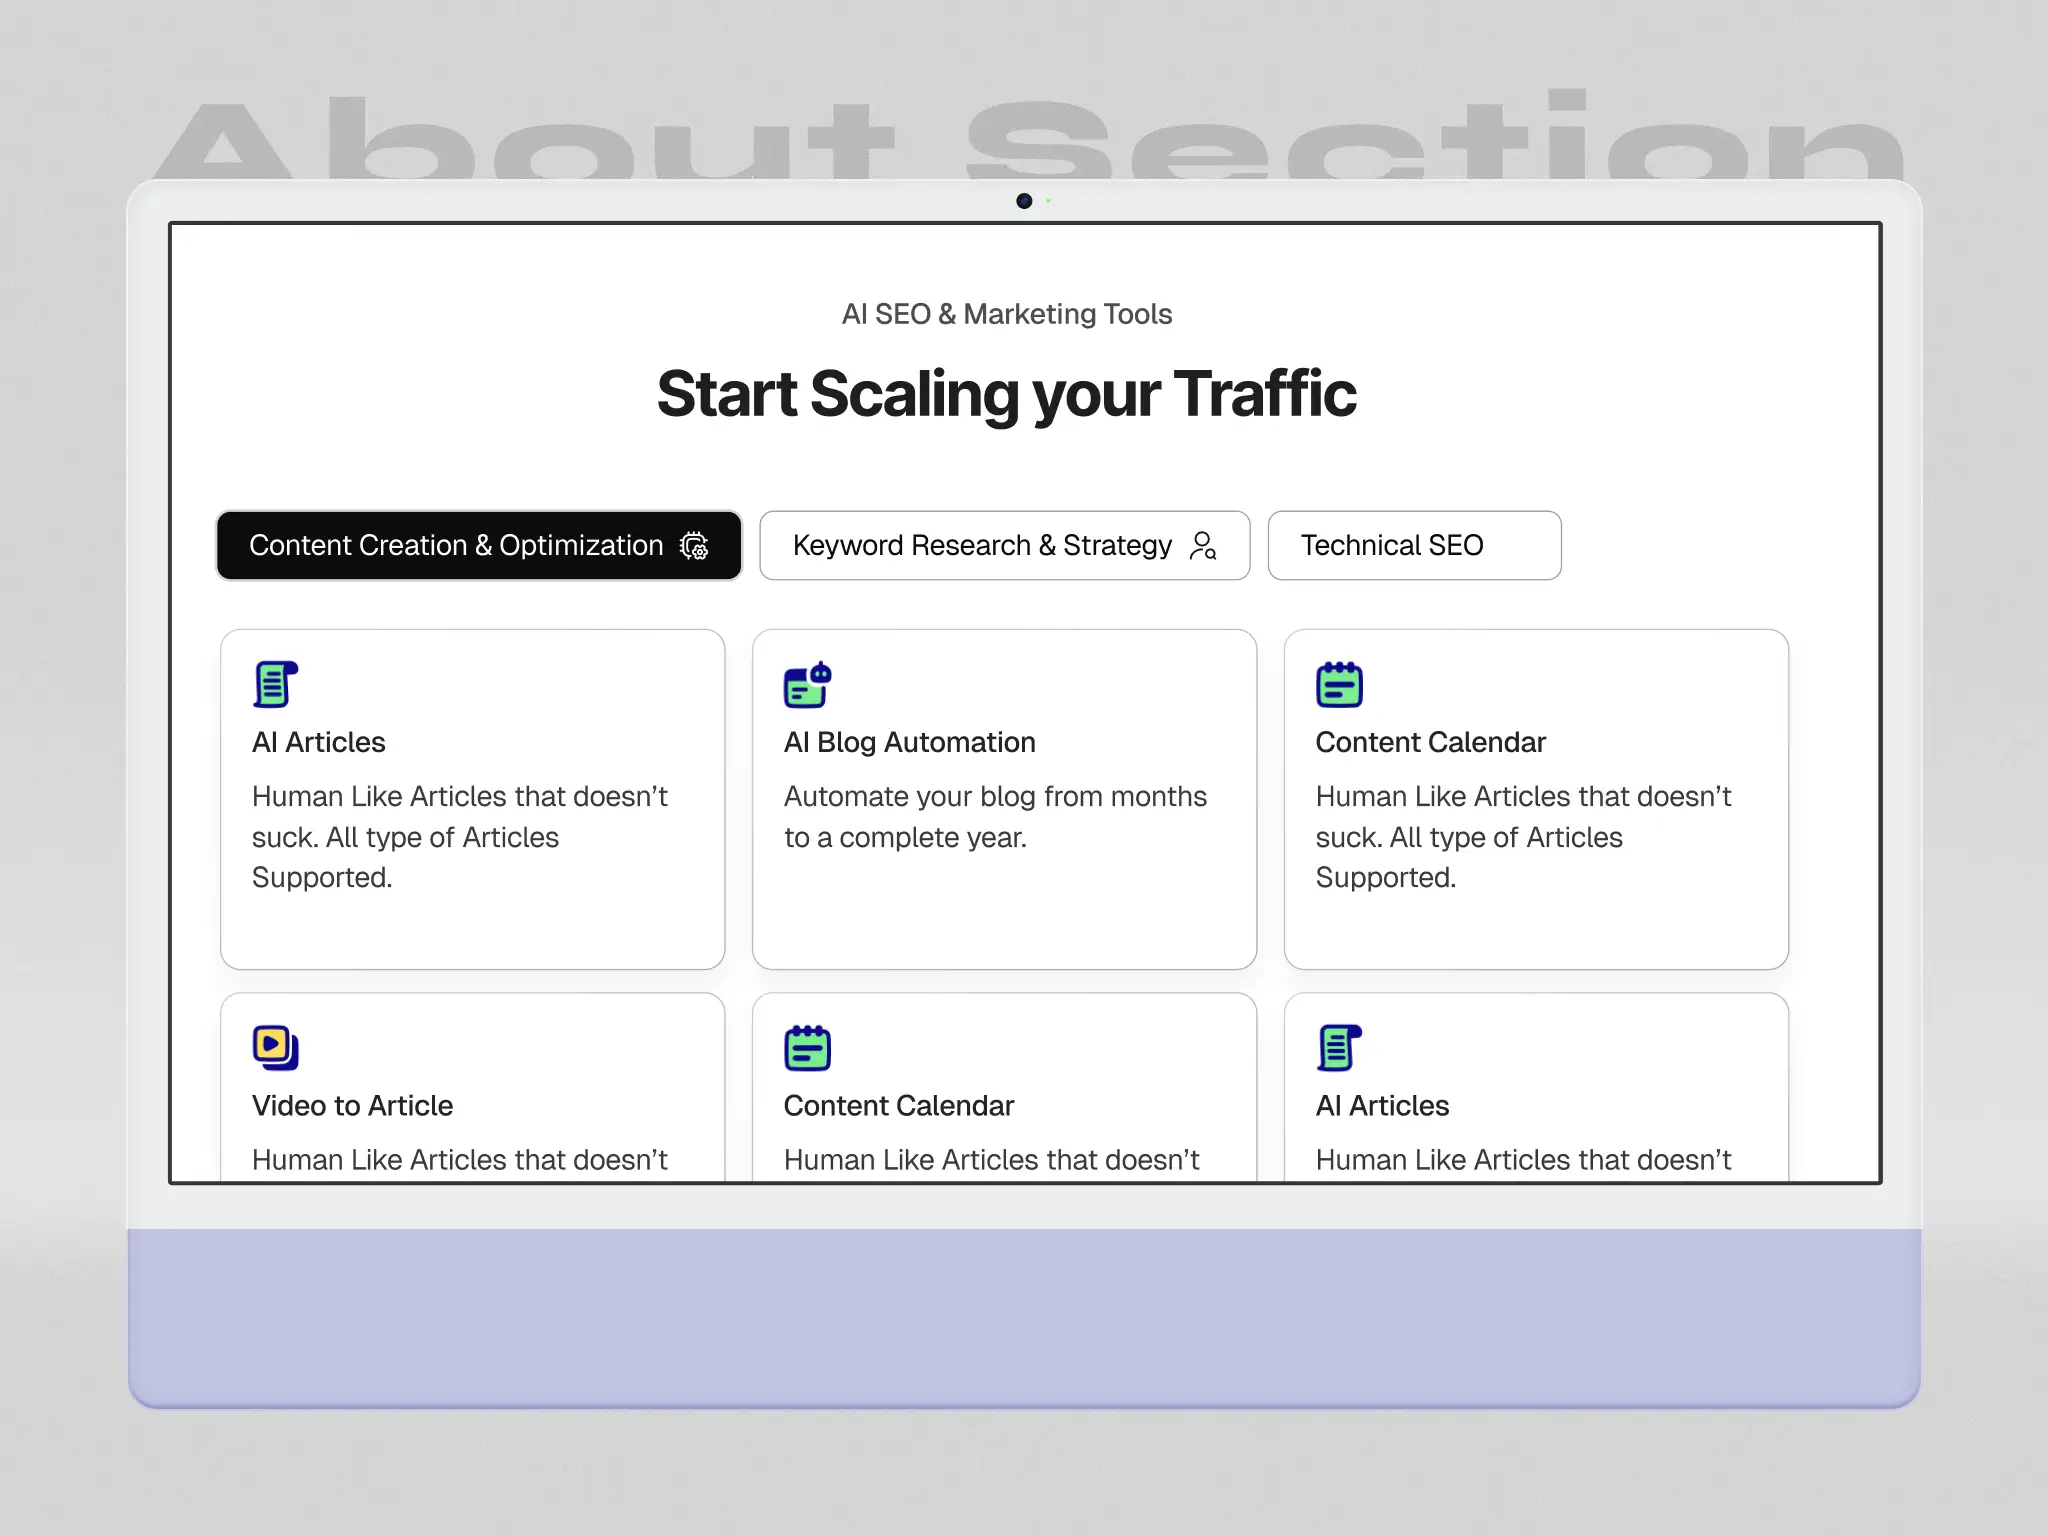The height and width of the screenshot is (1536, 2048).
Task: Open the Technical SEO tab
Action: [x=1391, y=546]
